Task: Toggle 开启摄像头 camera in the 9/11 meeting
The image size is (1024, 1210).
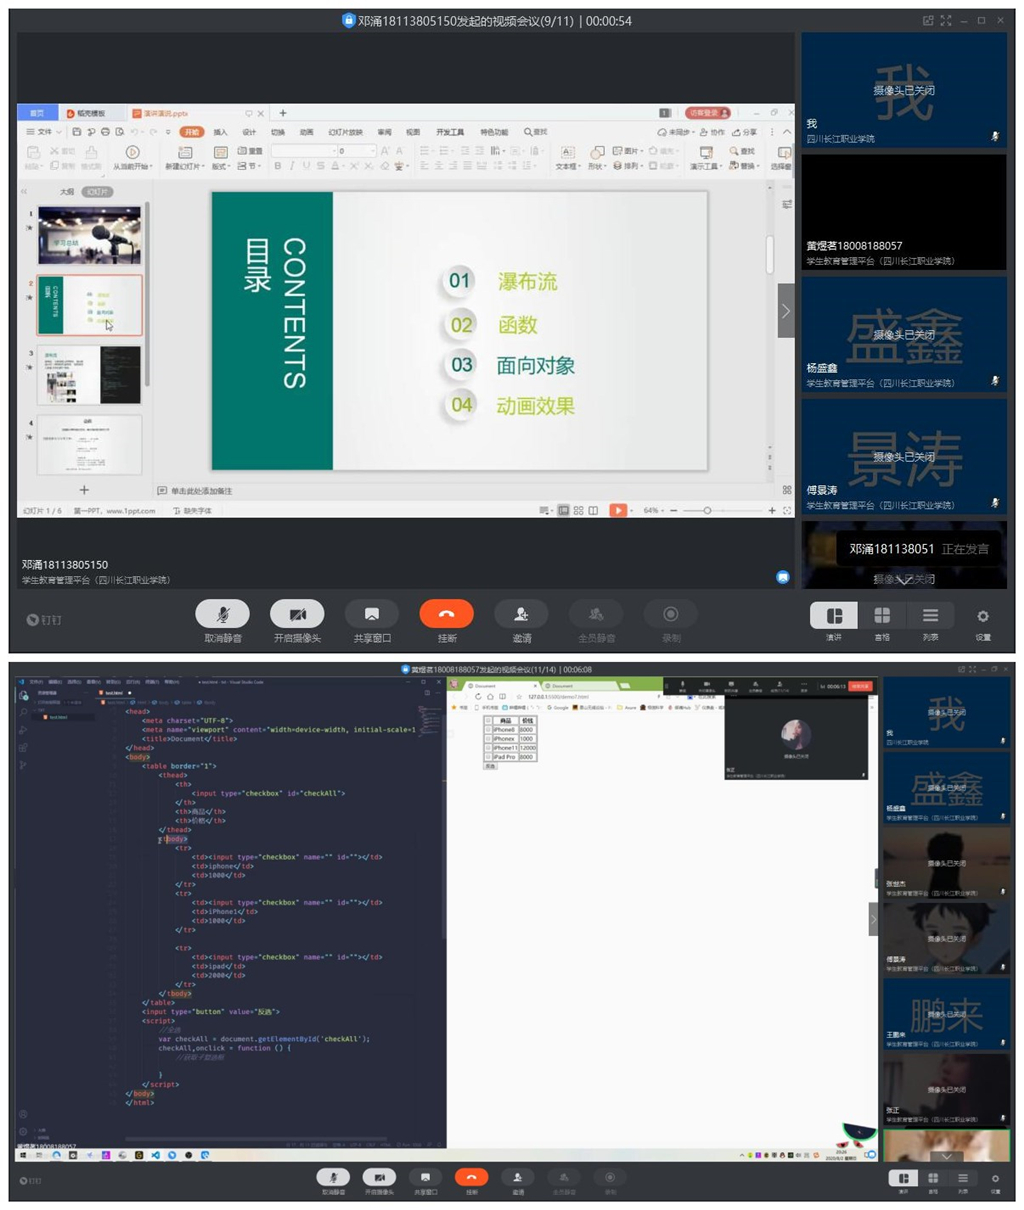Action: [x=297, y=614]
